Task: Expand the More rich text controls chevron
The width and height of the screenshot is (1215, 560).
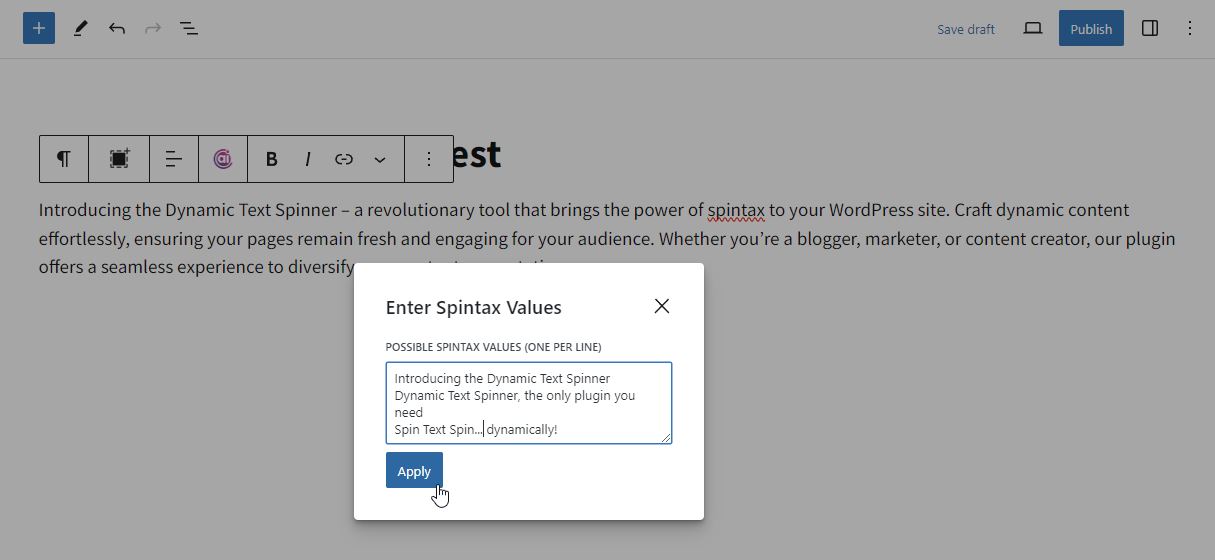Action: point(380,159)
